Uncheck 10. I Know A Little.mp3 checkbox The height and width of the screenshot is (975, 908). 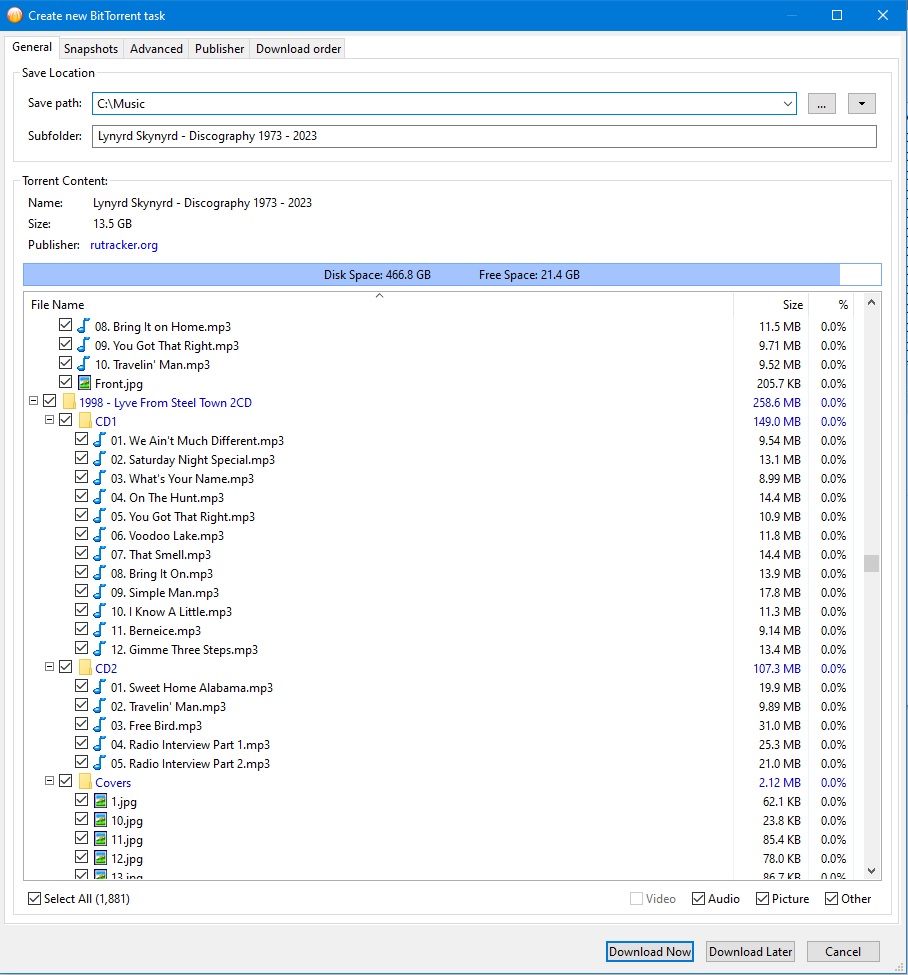point(81,609)
